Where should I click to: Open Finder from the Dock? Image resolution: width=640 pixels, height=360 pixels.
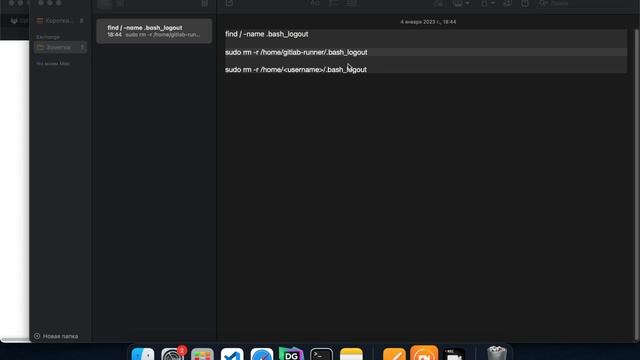[143, 354]
